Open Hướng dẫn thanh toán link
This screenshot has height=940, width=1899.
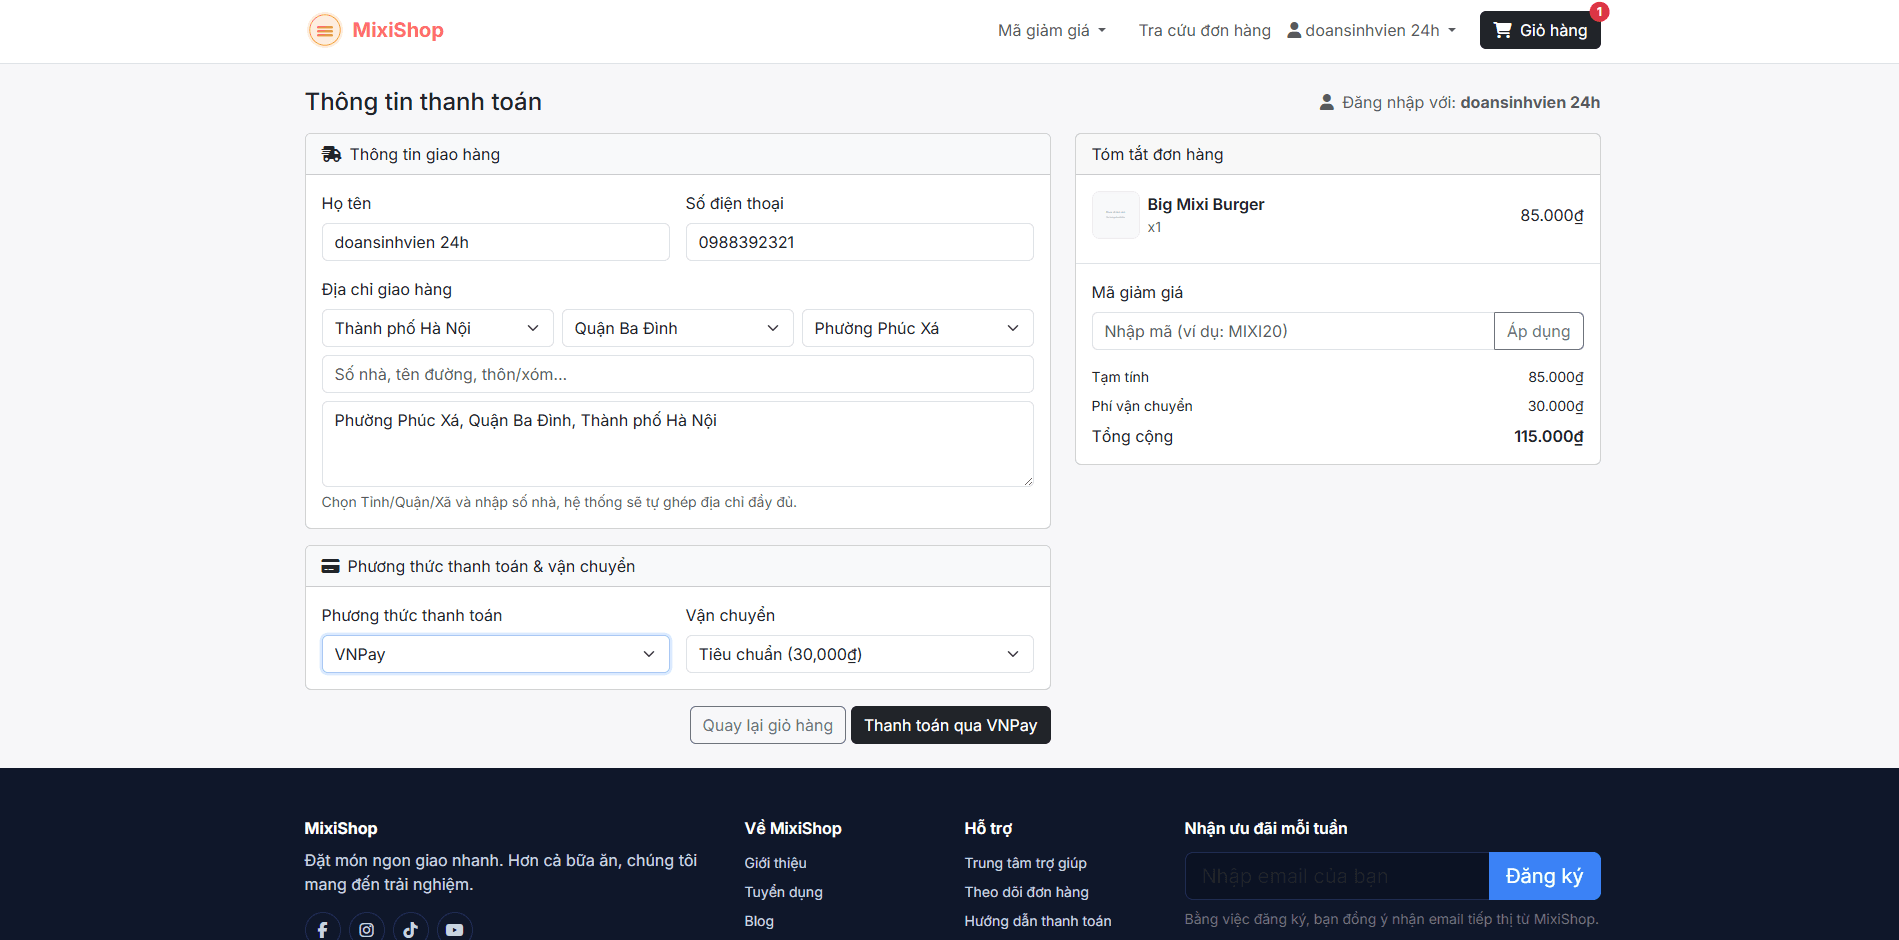point(1037,921)
